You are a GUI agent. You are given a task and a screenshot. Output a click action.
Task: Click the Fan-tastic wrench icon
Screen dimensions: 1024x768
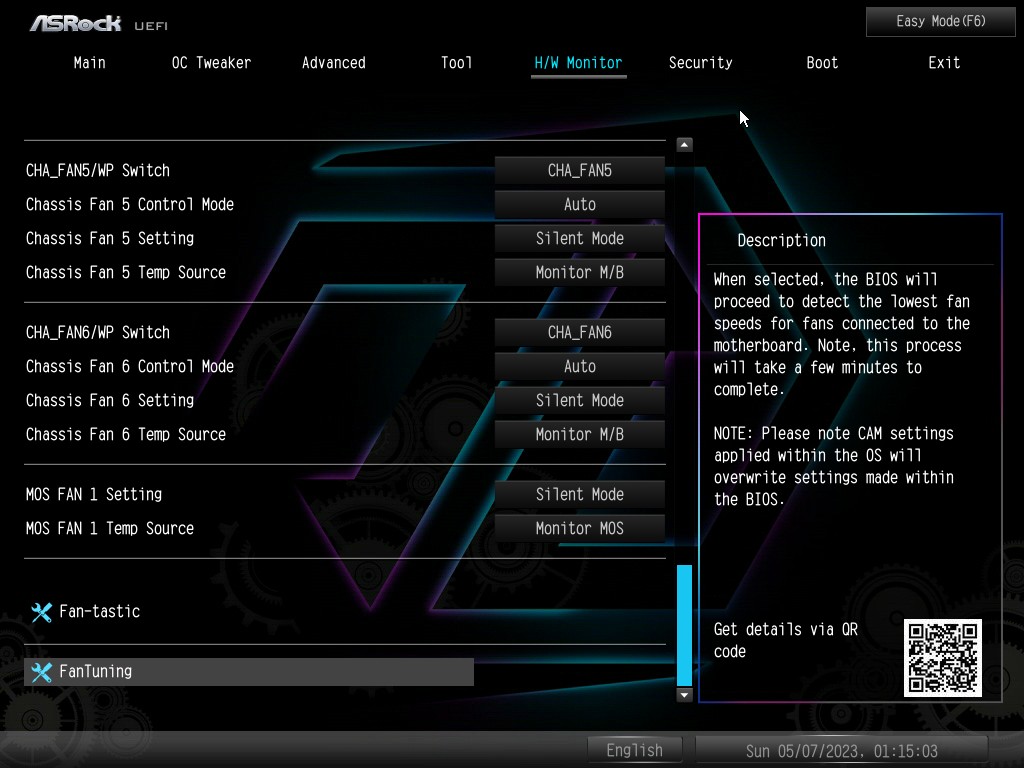tap(41, 612)
